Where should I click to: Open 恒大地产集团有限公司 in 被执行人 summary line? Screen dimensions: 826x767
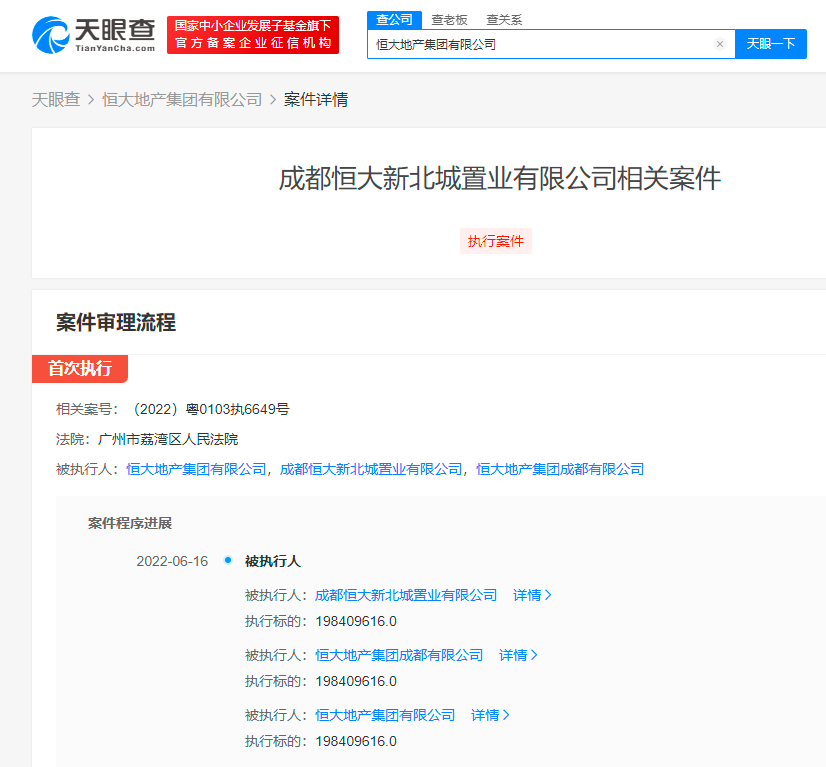coord(196,469)
